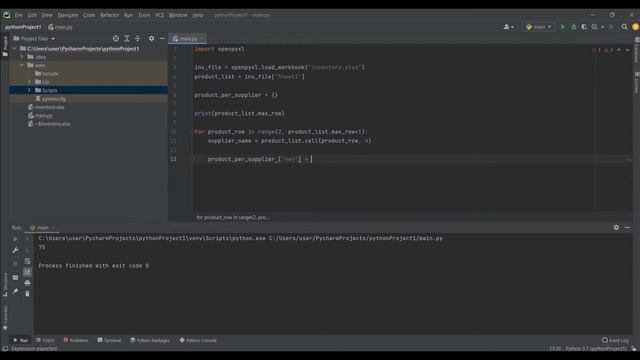Image resolution: width=640 pixels, height=360 pixels.
Task: Open Python Packages tool window
Action: tap(150, 340)
